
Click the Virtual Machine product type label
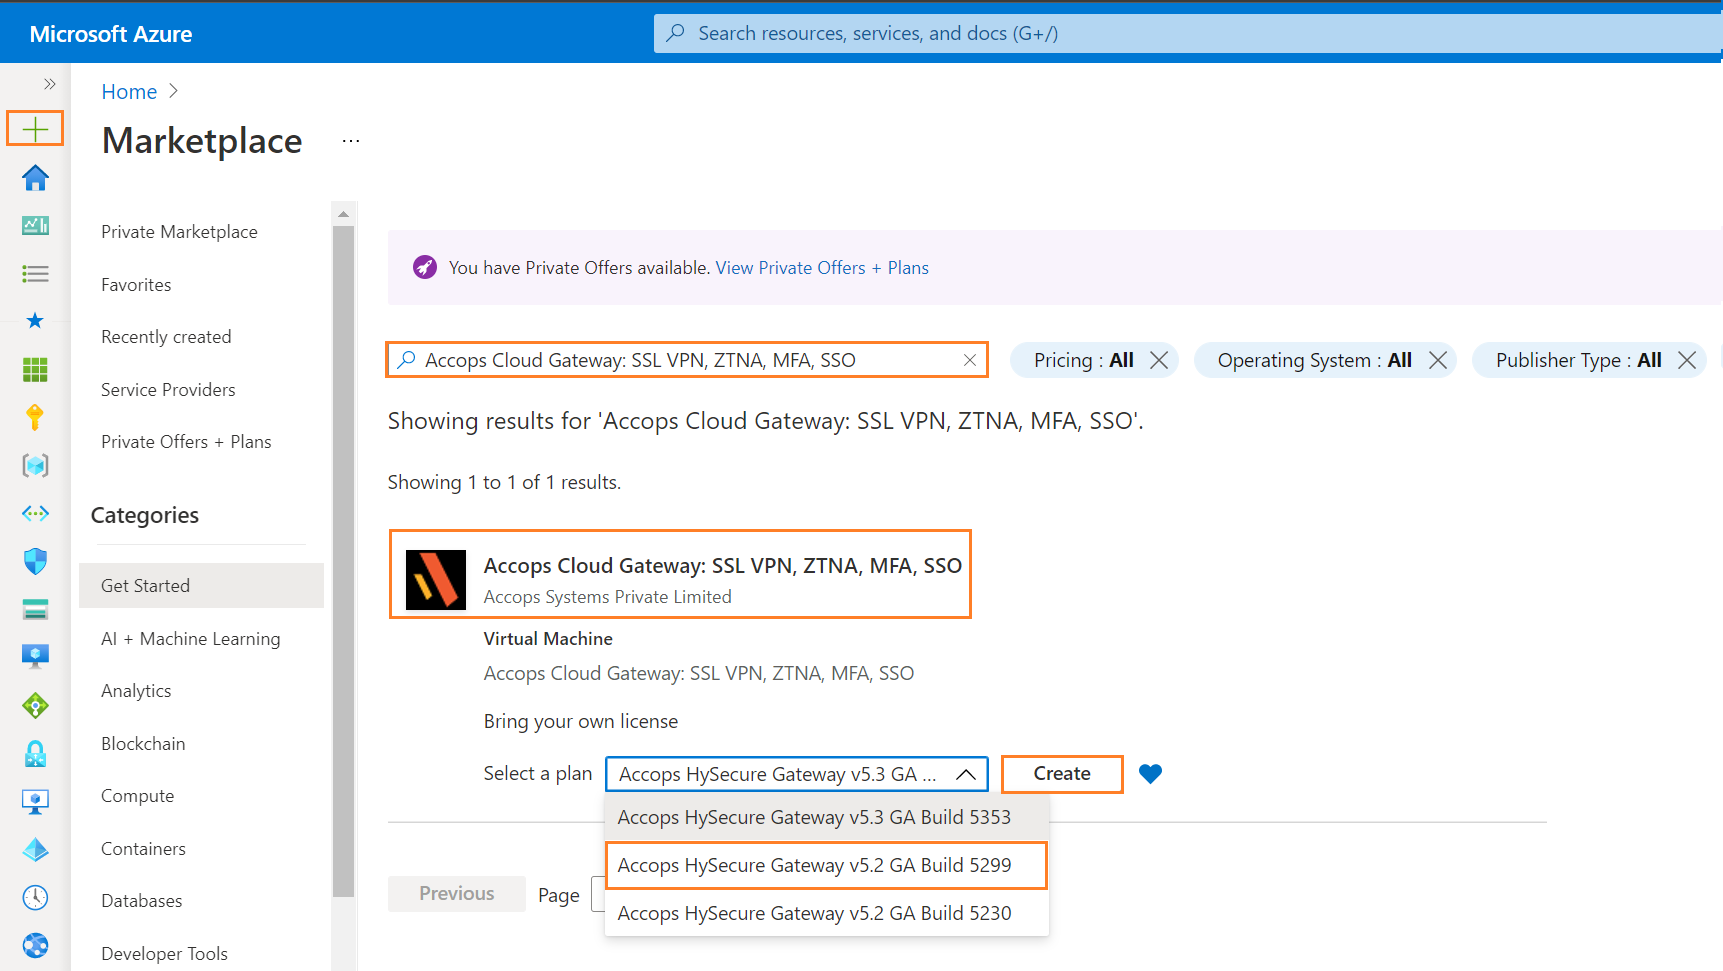pos(548,639)
